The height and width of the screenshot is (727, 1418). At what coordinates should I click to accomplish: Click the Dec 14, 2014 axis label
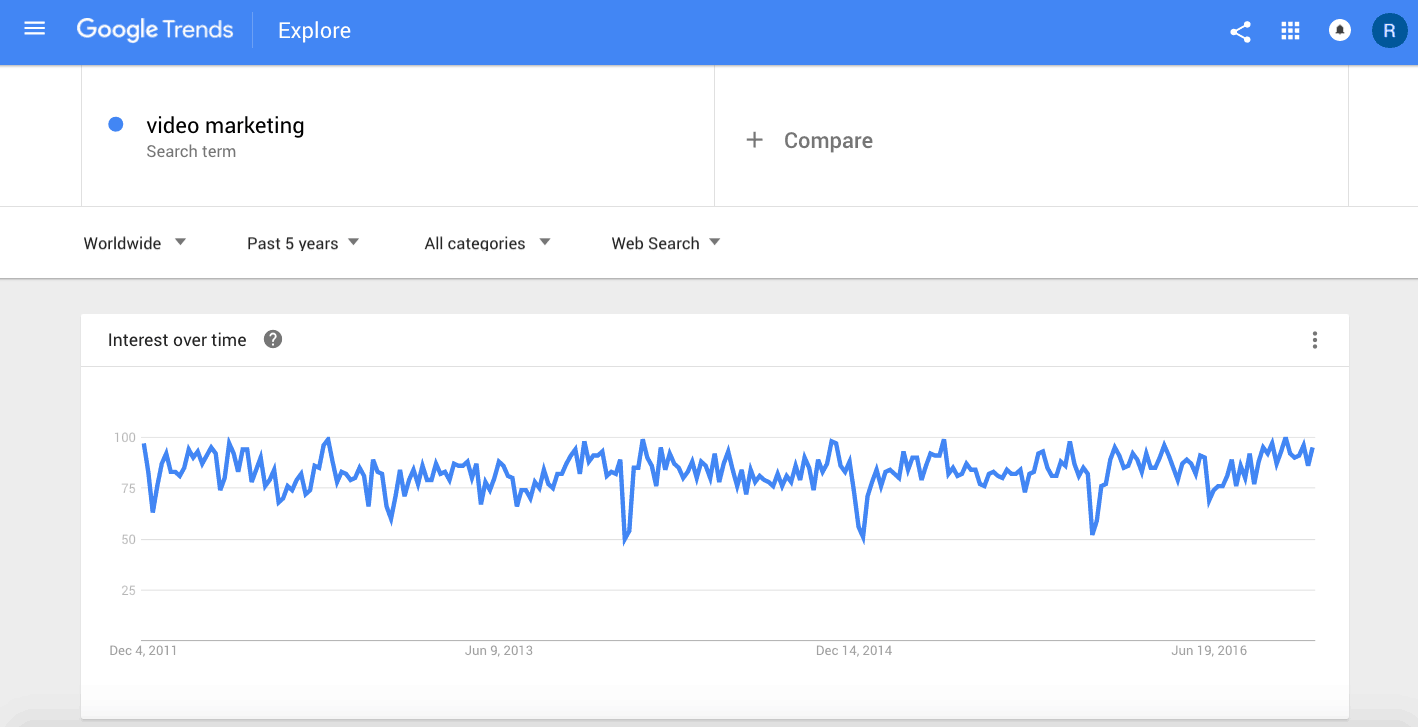pyautogui.click(x=854, y=650)
